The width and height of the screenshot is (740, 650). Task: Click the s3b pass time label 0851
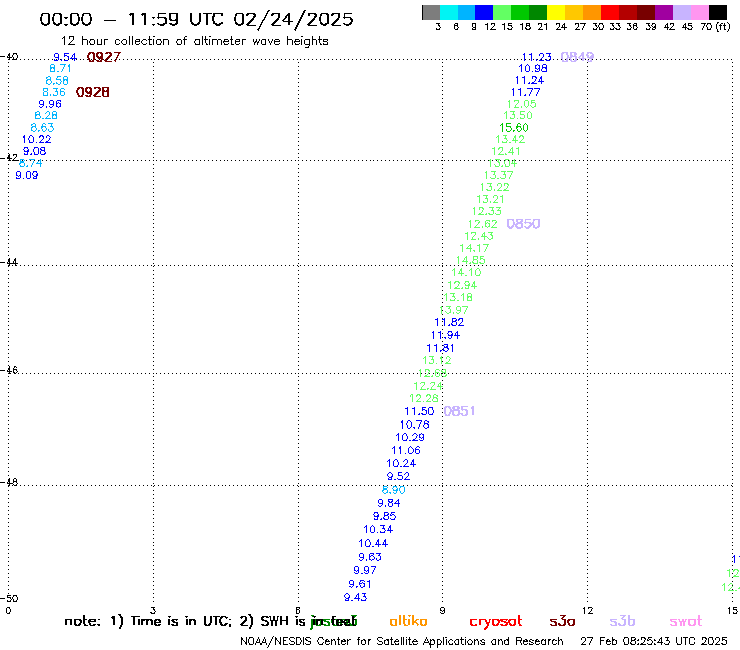coord(460,411)
